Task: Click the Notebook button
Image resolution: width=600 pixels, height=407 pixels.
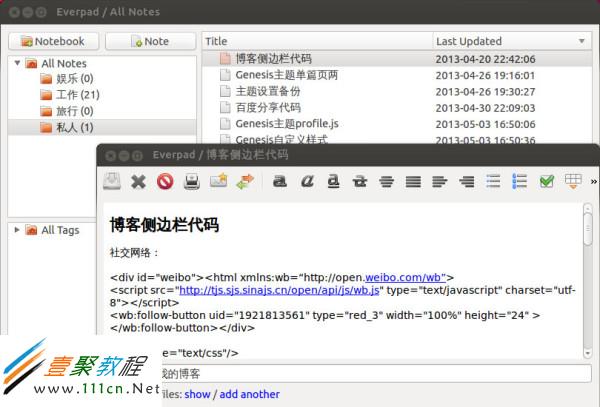Action: point(55,41)
